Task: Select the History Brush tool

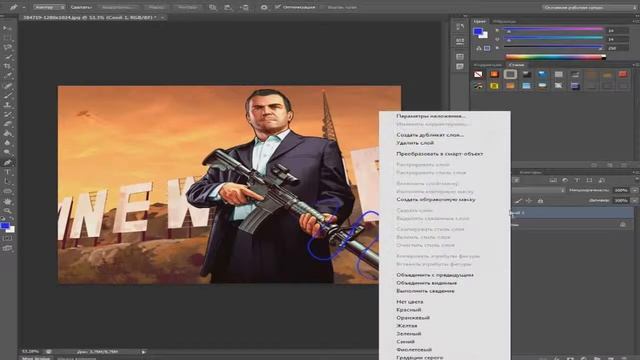Action: 7,114
